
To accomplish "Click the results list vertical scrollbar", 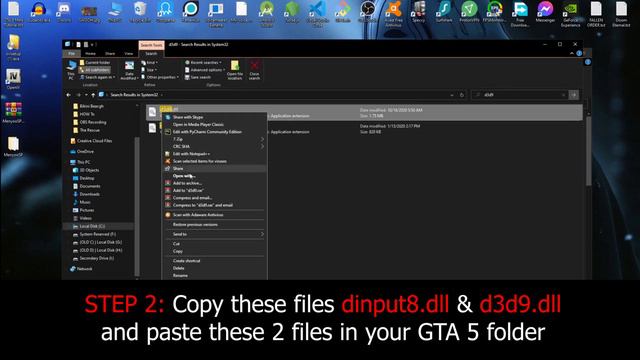I will pos(588,151).
